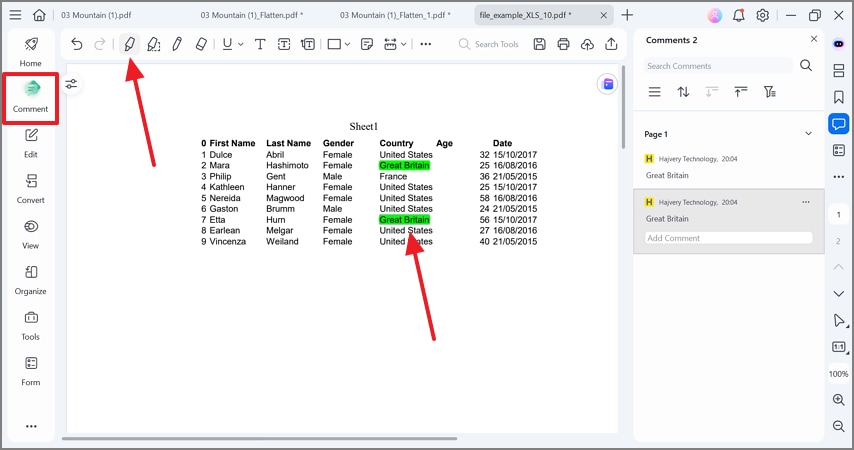Click highlighted Great Britain in Mara row
This screenshot has height=450, width=854.
pos(405,165)
